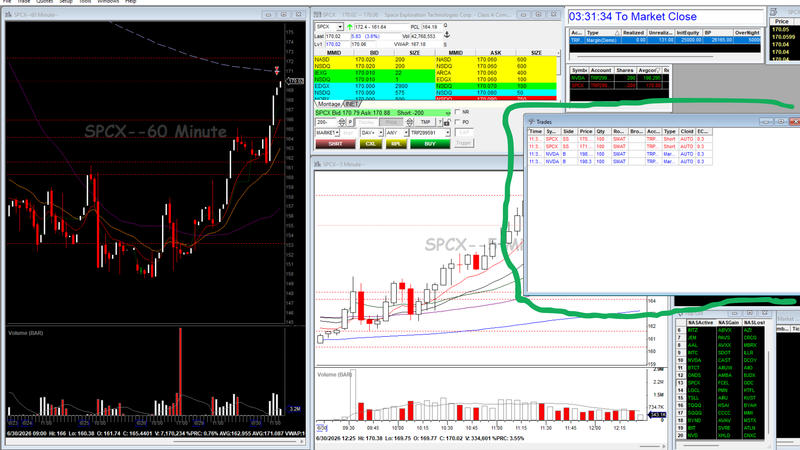The height and width of the screenshot is (450, 800).
Task: Click the anchor icon in the montage window
Action: [446, 35]
